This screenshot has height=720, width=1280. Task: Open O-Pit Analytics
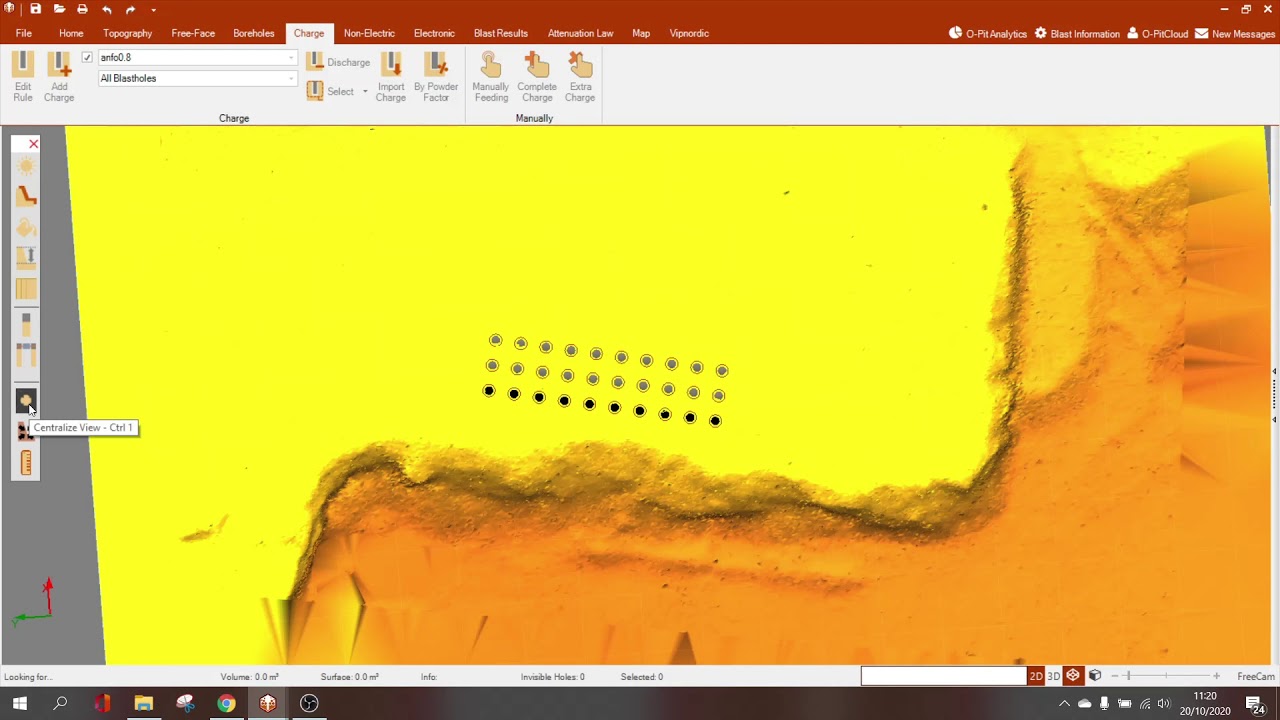[988, 34]
